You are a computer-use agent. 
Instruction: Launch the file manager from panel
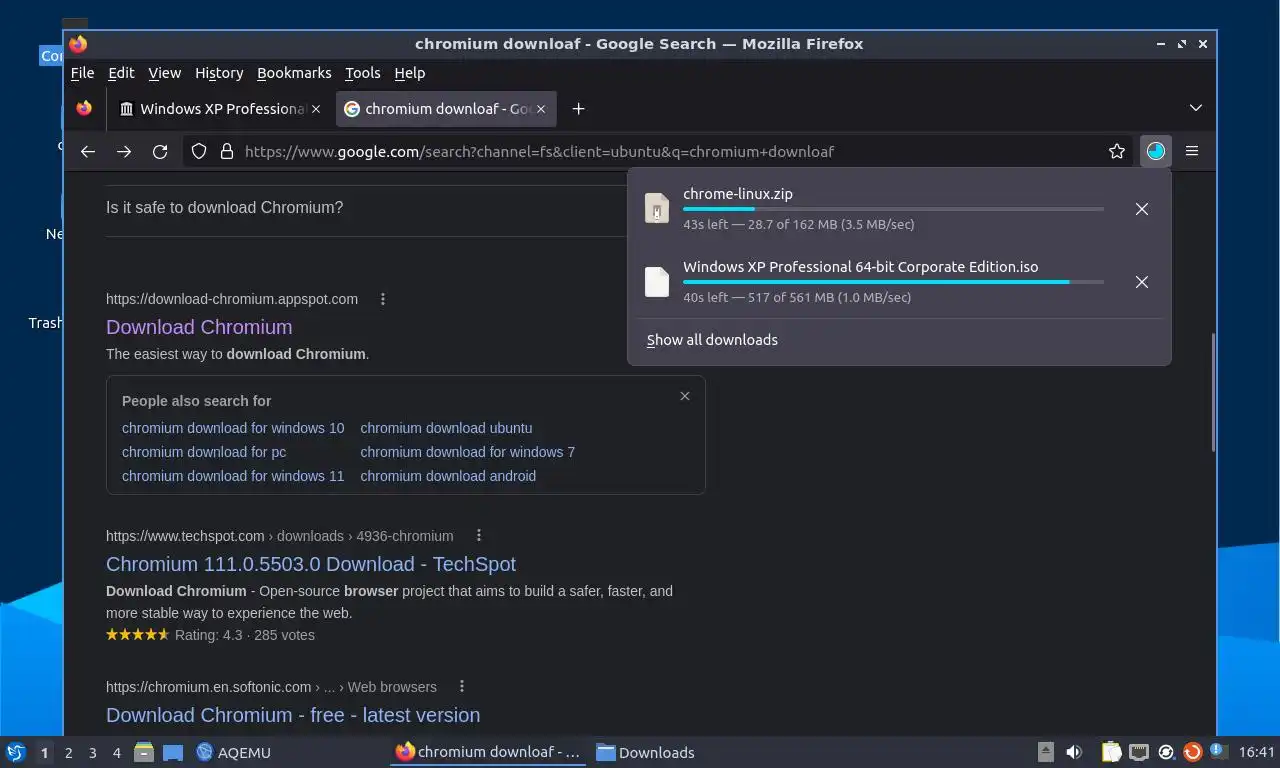pyautogui.click(x=144, y=752)
